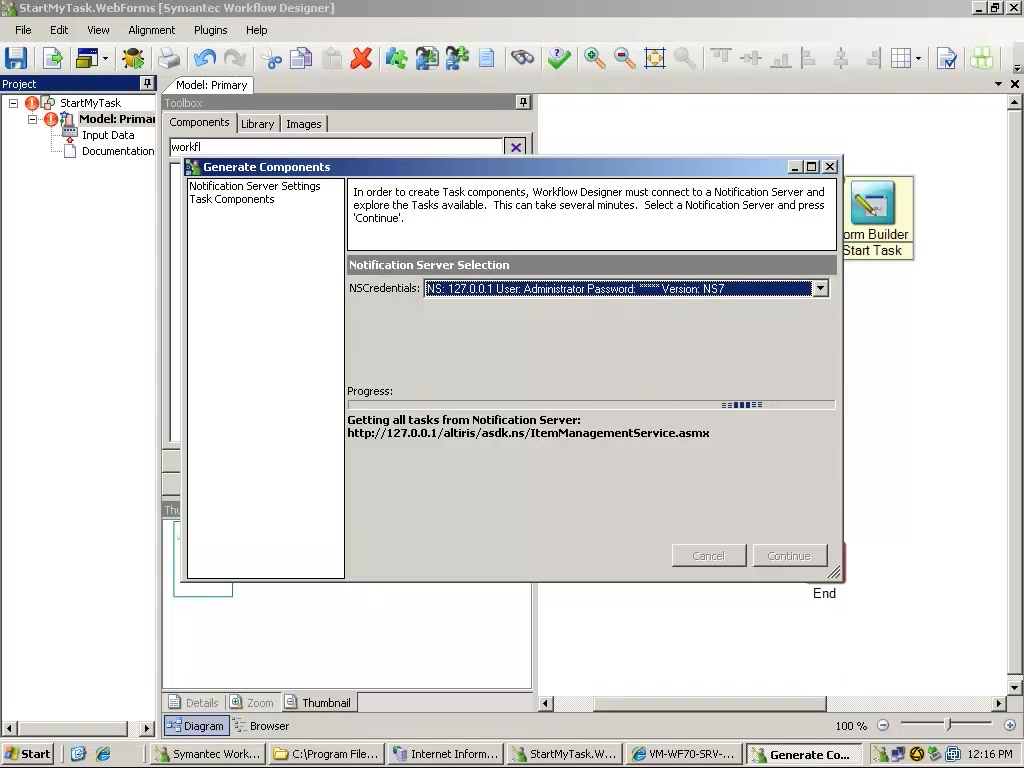Image resolution: width=1024 pixels, height=768 pixels.
Task: Click the Windows Start button
Action: coord(27,754)
